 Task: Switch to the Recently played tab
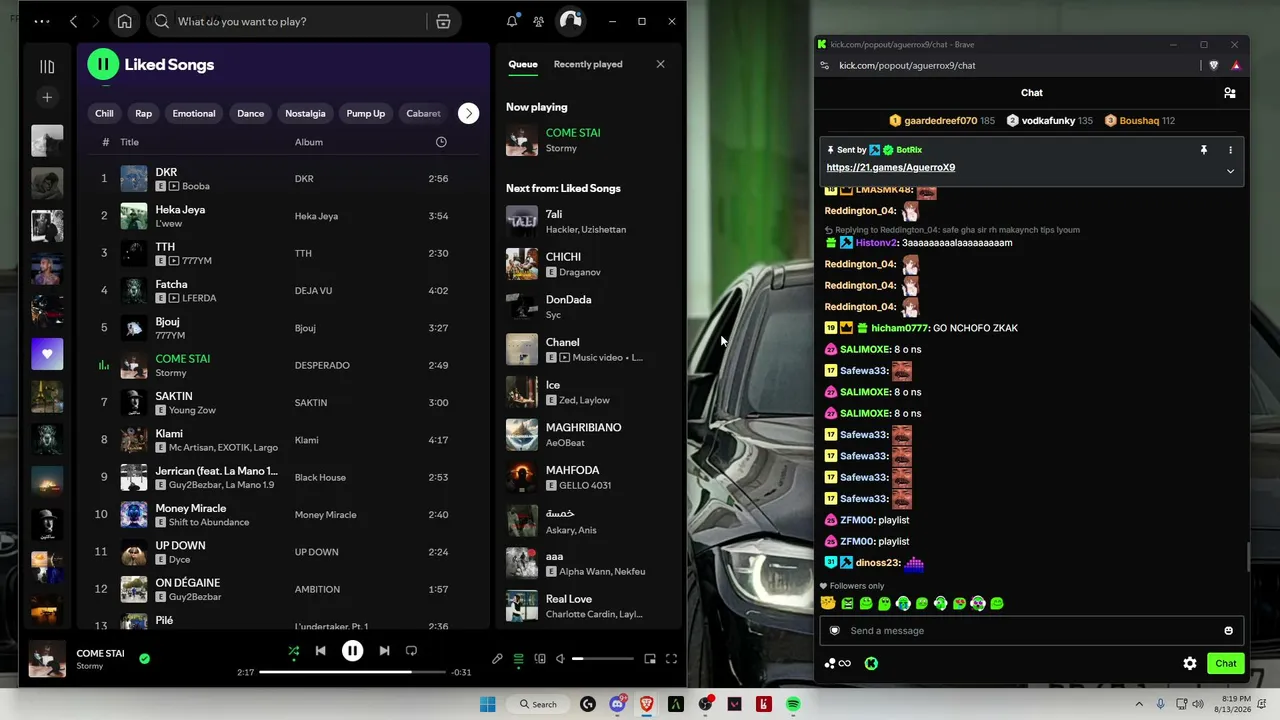[588, 64]
